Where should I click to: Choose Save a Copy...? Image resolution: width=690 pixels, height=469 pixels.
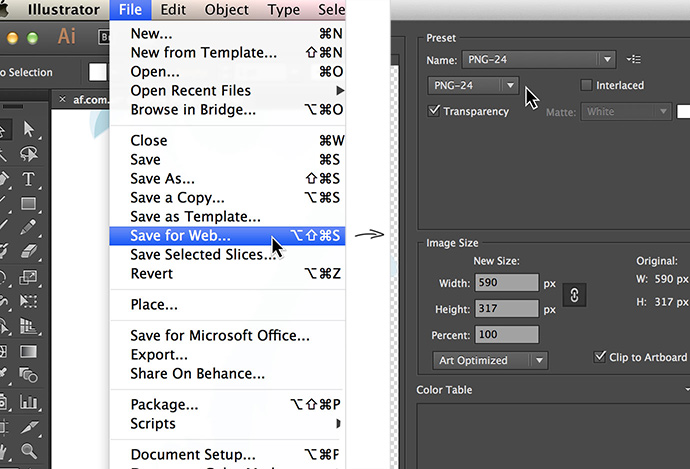pos(227,198)
